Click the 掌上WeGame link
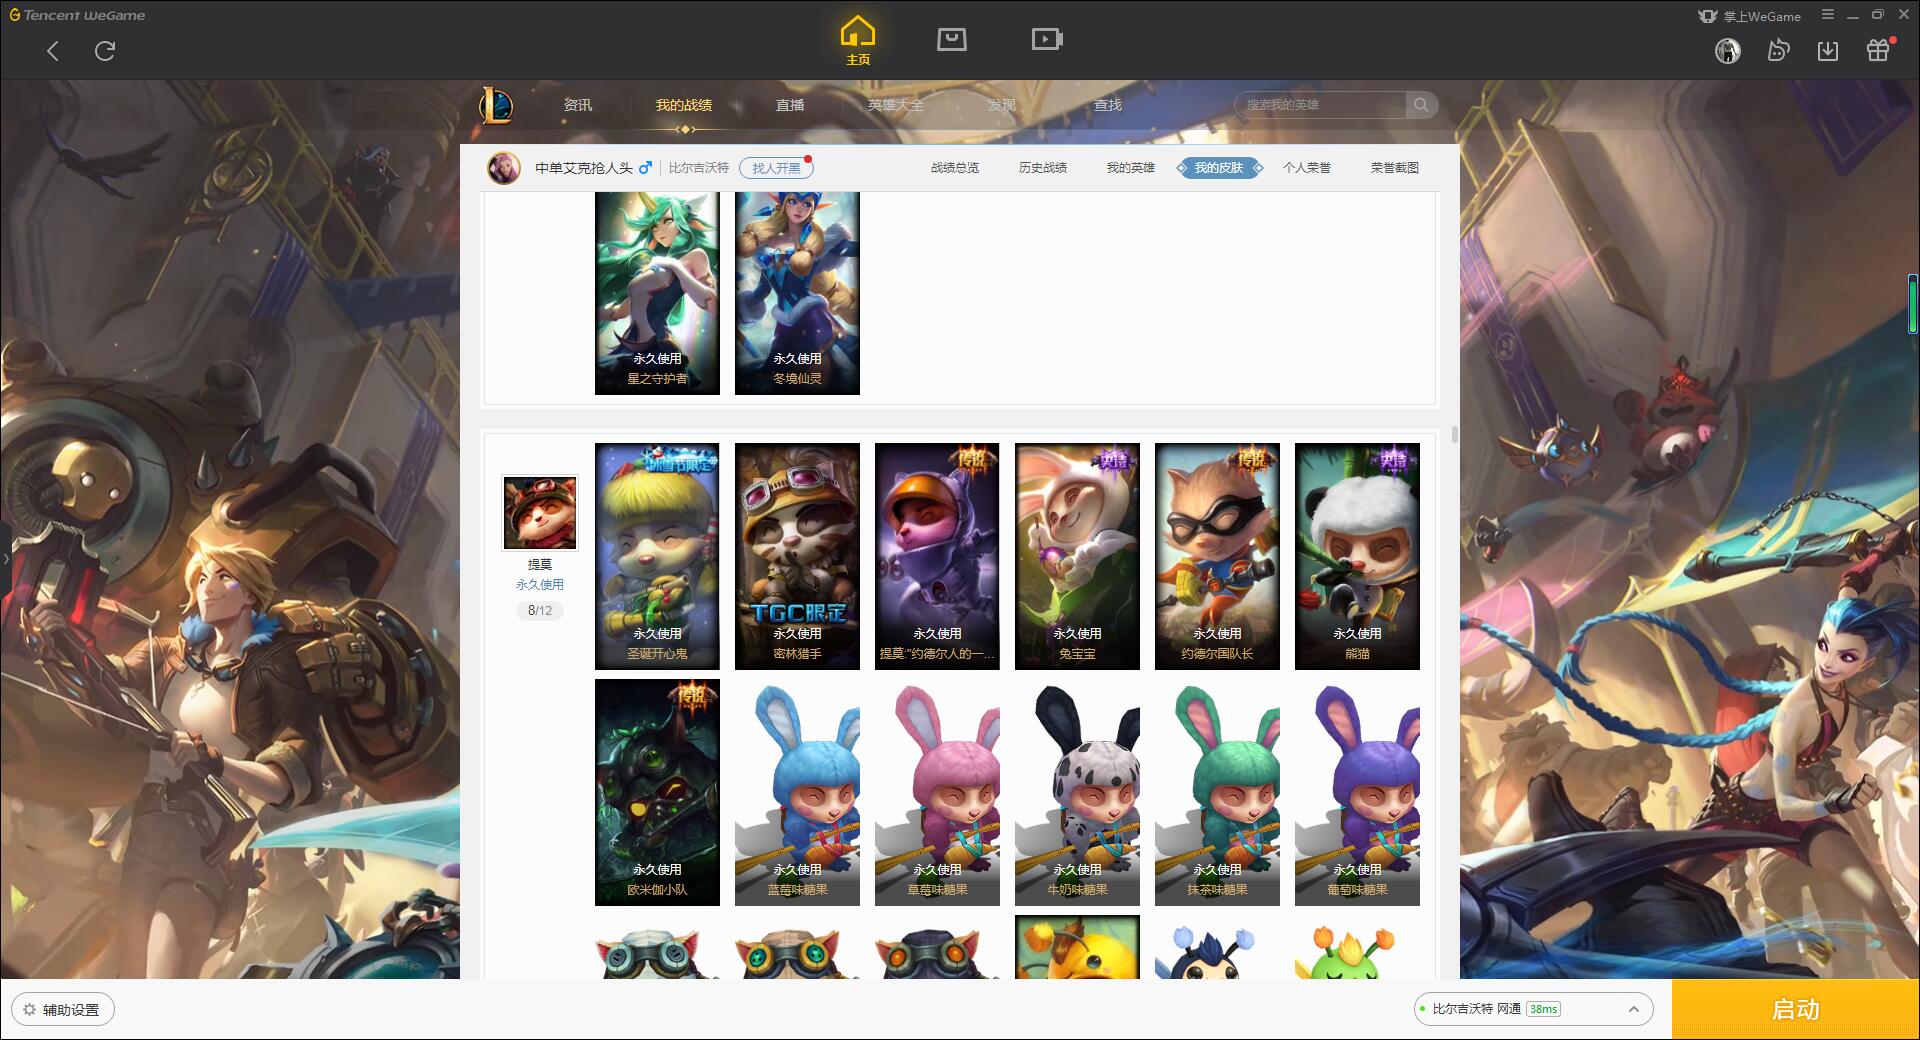Image resolution: width=1920 pixels, height=1040 pixels. tap(1750, 16)
